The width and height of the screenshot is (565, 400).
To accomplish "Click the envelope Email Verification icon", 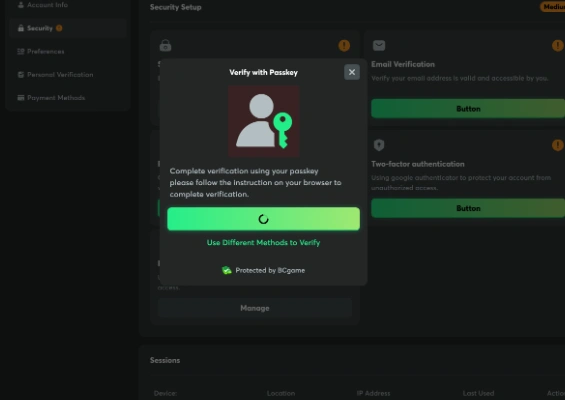I will point(379,45).
